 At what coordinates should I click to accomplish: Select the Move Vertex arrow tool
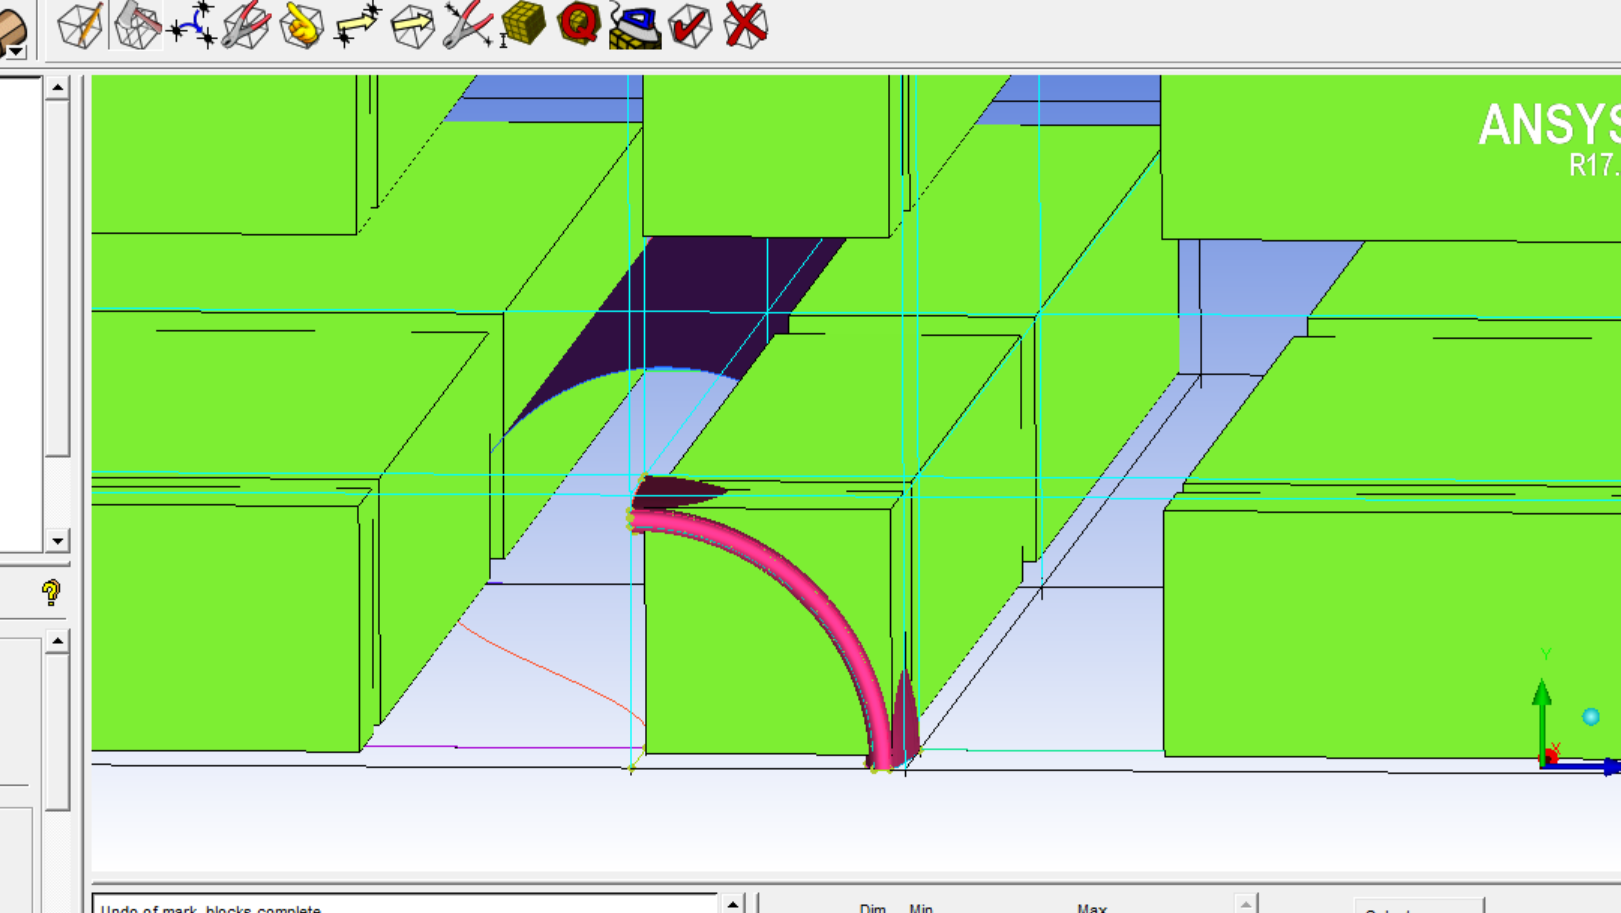[357, 25]
